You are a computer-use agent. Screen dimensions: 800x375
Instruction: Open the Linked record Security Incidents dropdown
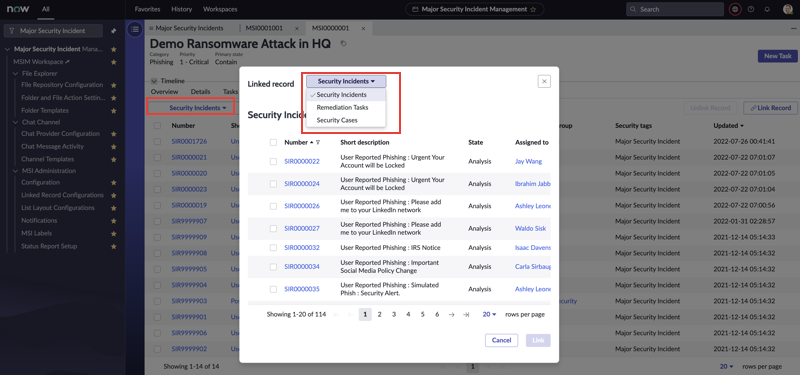pyautogui.click(x=346, y=81)
